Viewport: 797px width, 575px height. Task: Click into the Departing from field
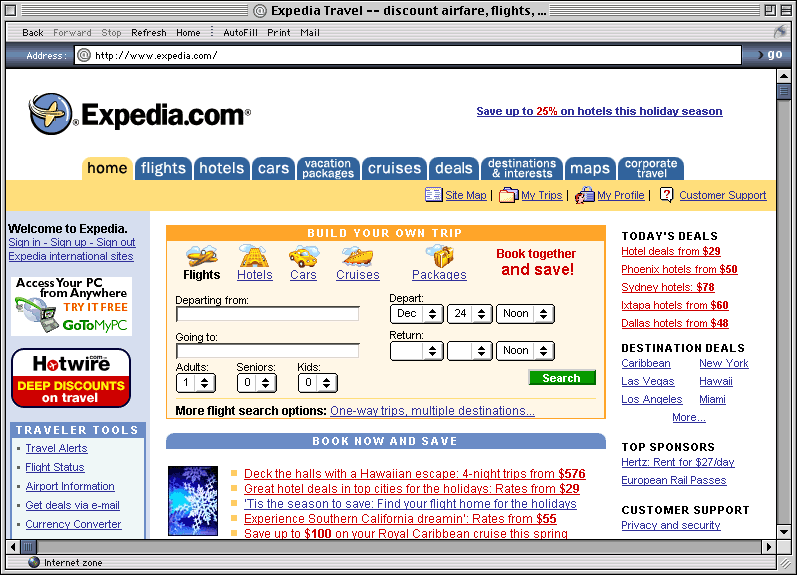point(267,314)
